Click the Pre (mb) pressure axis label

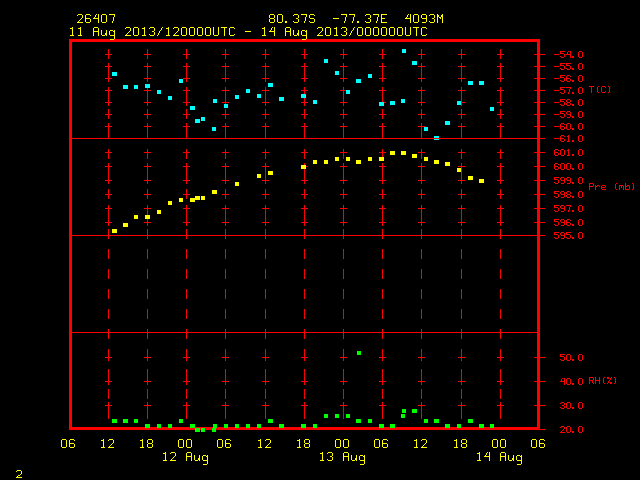pos(611,187)
